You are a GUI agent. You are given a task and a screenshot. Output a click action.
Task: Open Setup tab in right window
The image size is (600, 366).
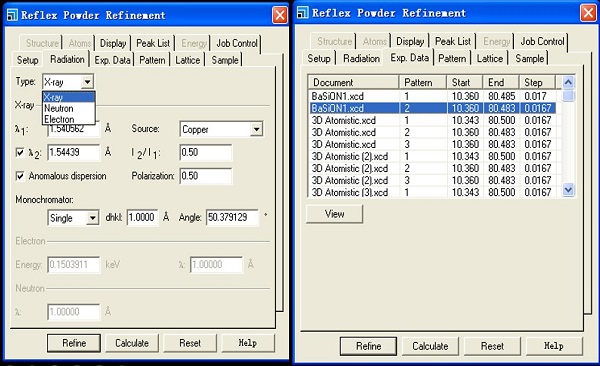[319, 59]
